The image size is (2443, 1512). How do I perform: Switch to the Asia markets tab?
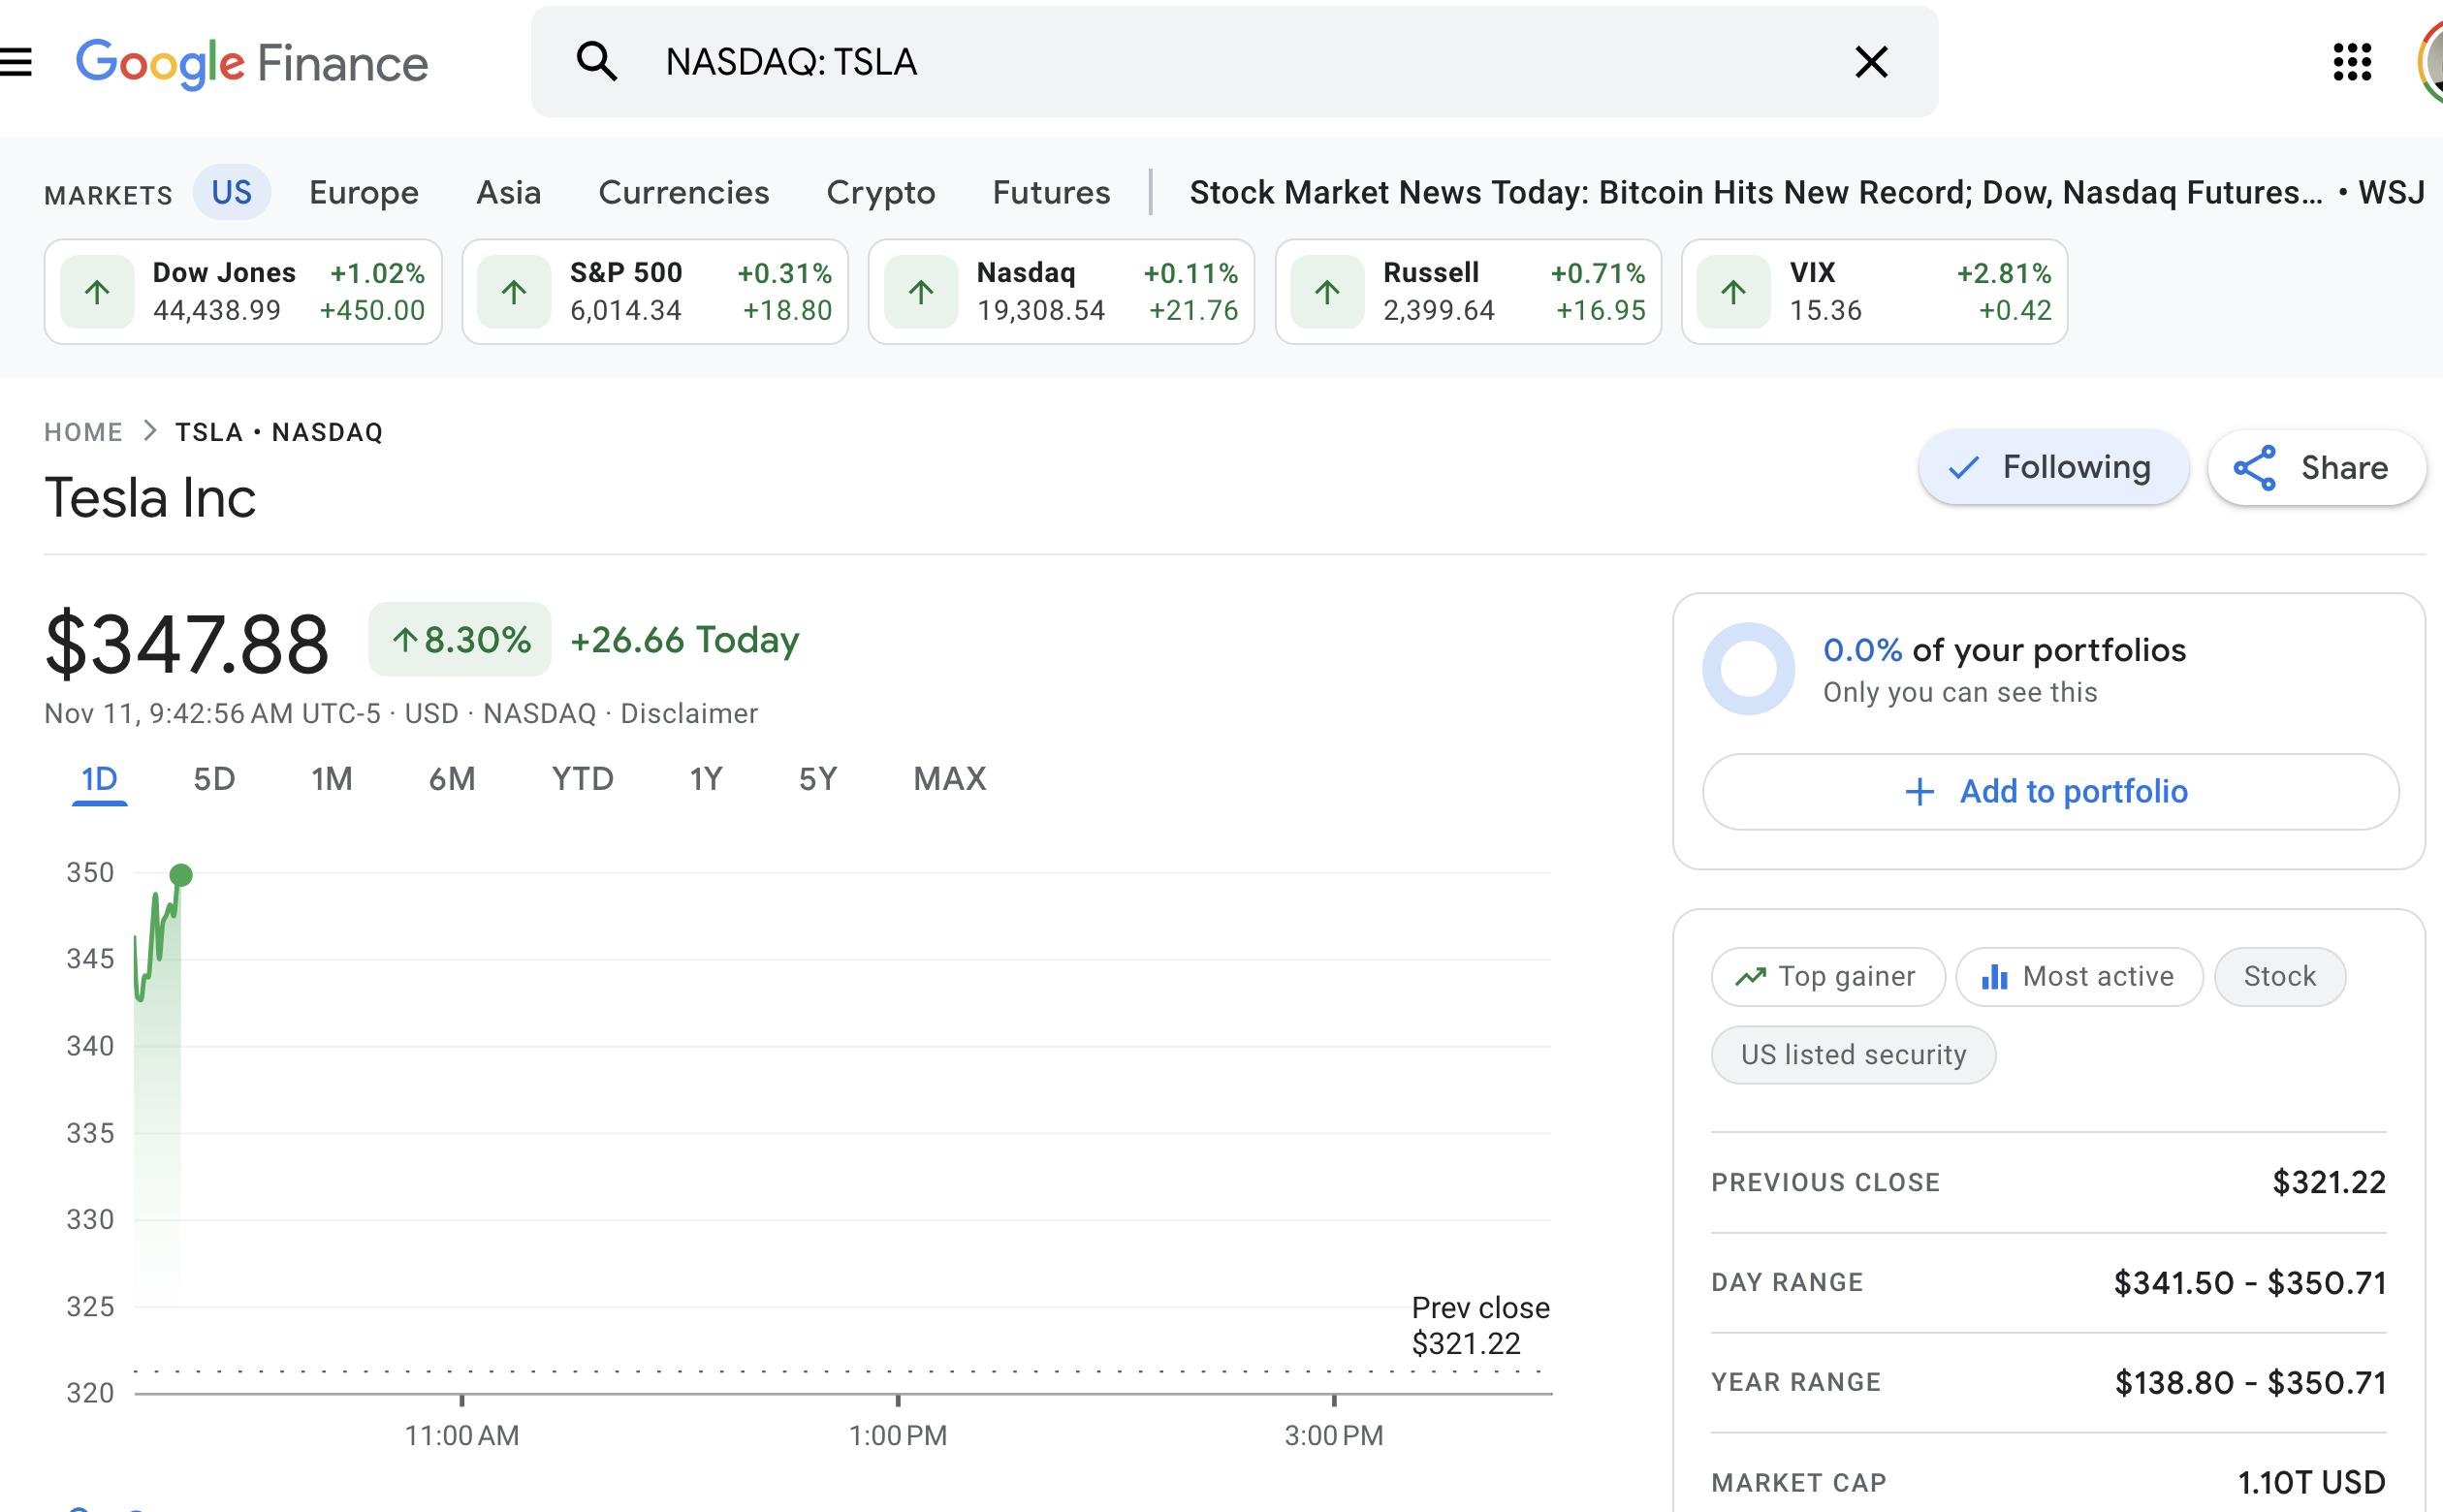tap(509, 192)
